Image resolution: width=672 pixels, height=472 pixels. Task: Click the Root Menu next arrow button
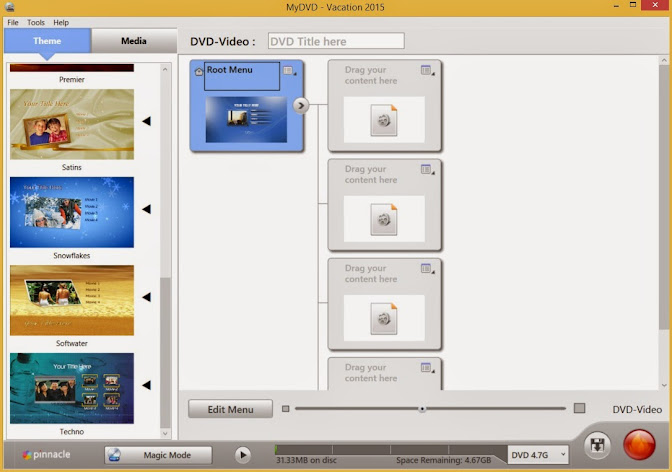301,105
